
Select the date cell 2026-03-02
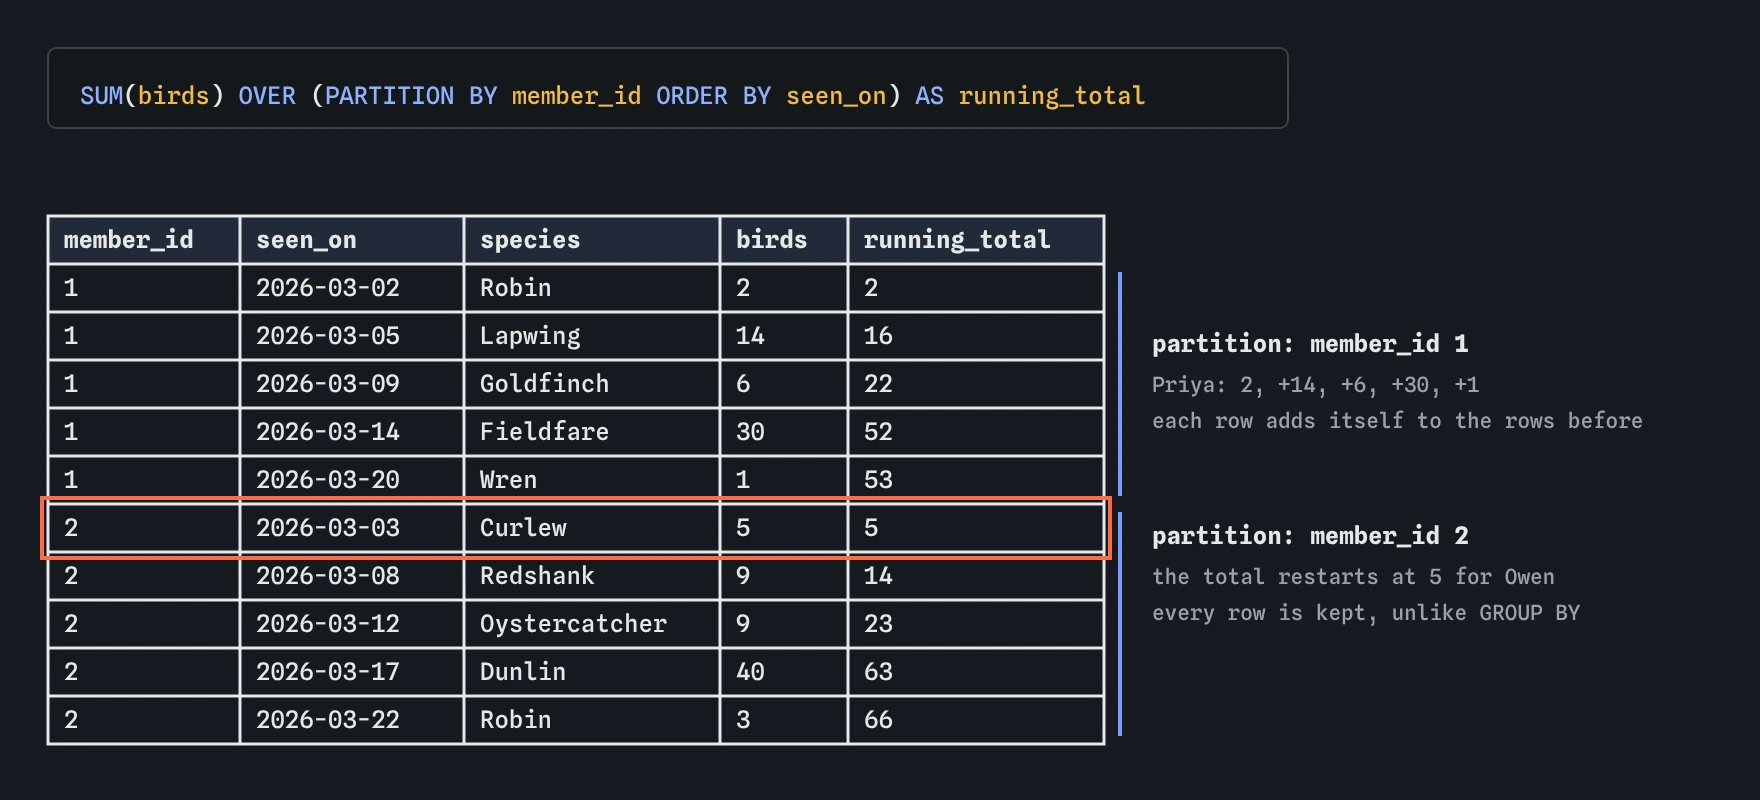coord(352,288)
